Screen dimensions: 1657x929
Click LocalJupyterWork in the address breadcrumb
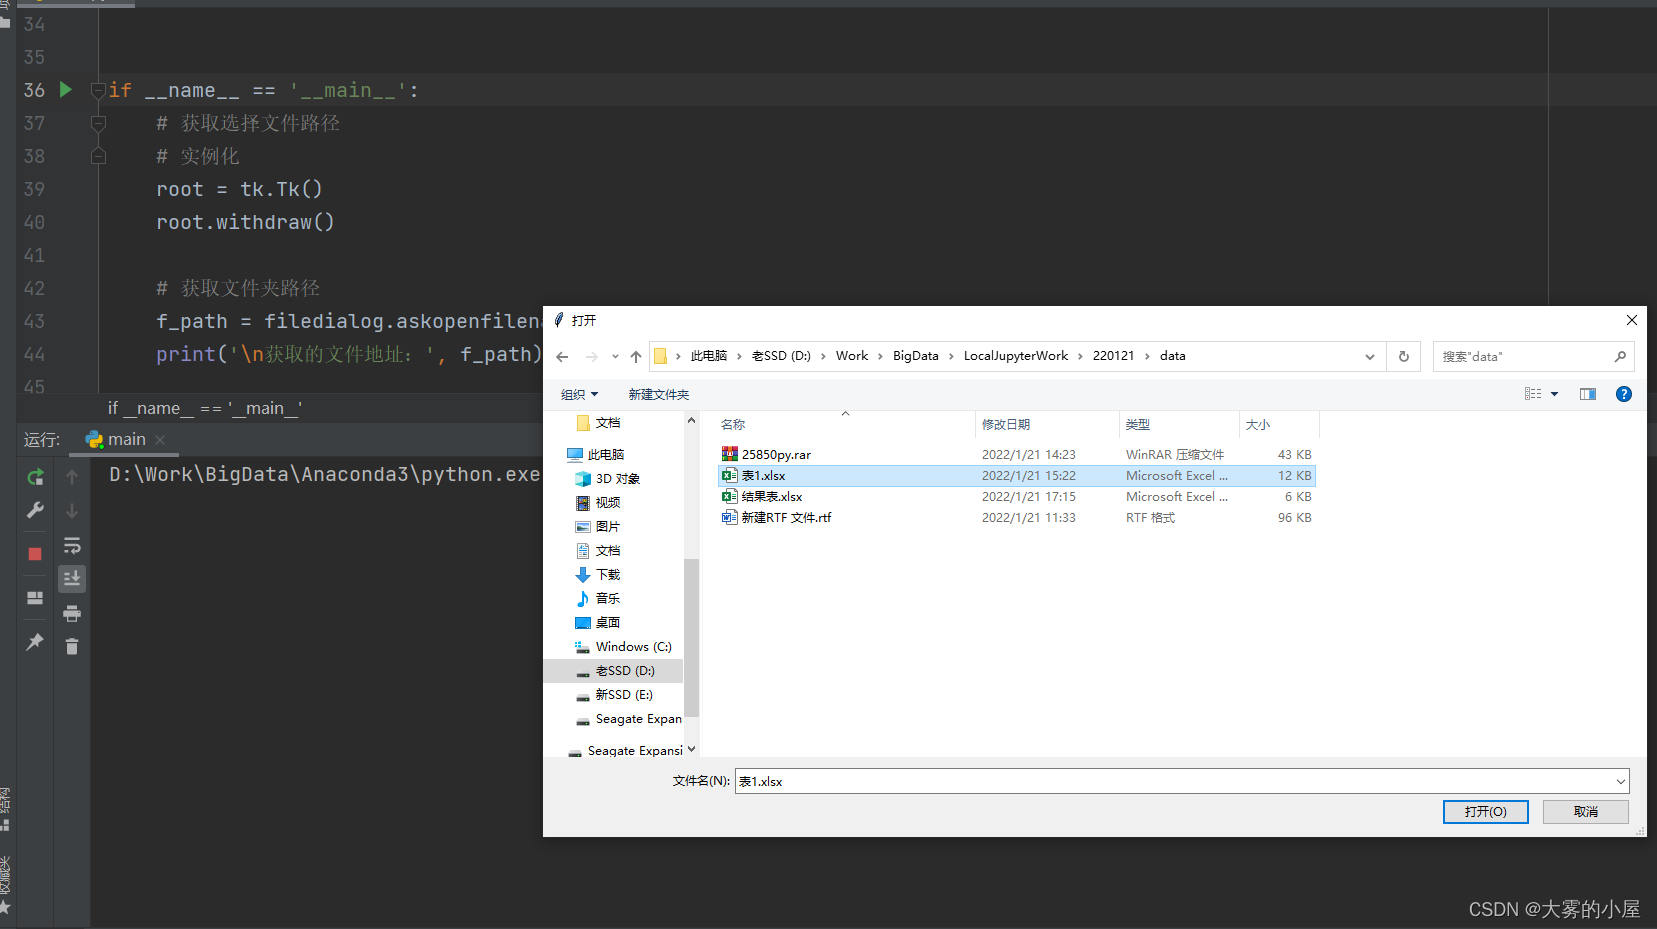click(1016, 356)
